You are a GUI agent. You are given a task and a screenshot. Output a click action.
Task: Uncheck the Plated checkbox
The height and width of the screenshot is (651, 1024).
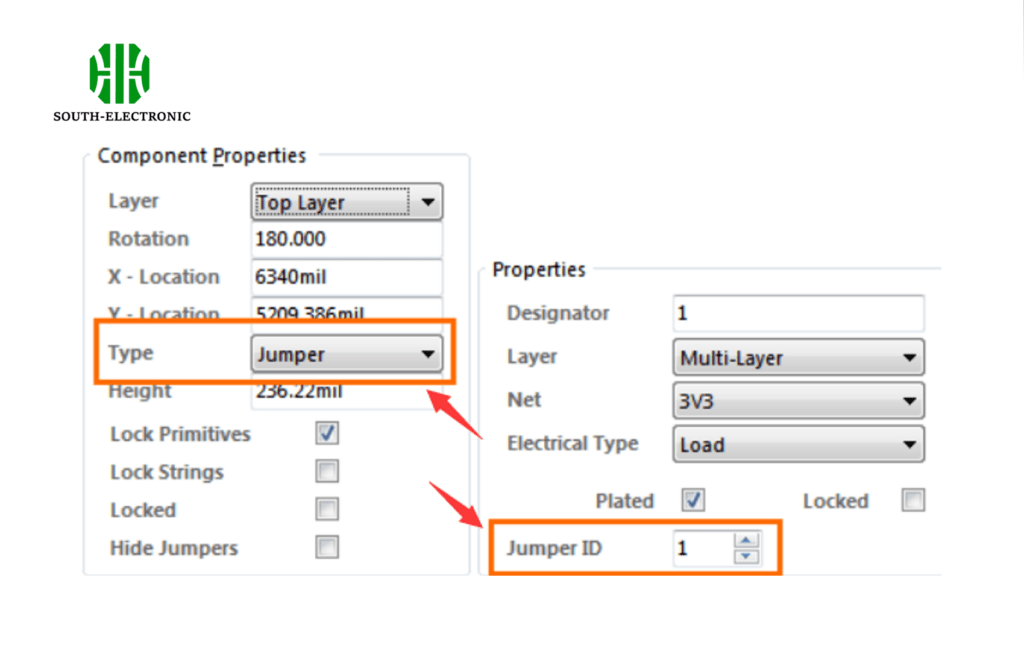pyautogui.click(x=693, y=500)
